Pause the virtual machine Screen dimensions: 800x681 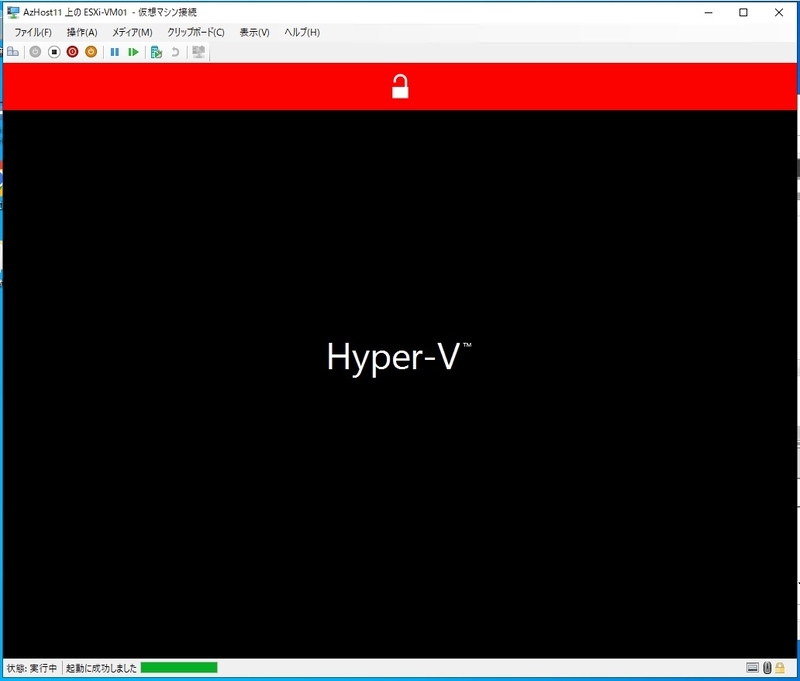(x=115, y=52)
